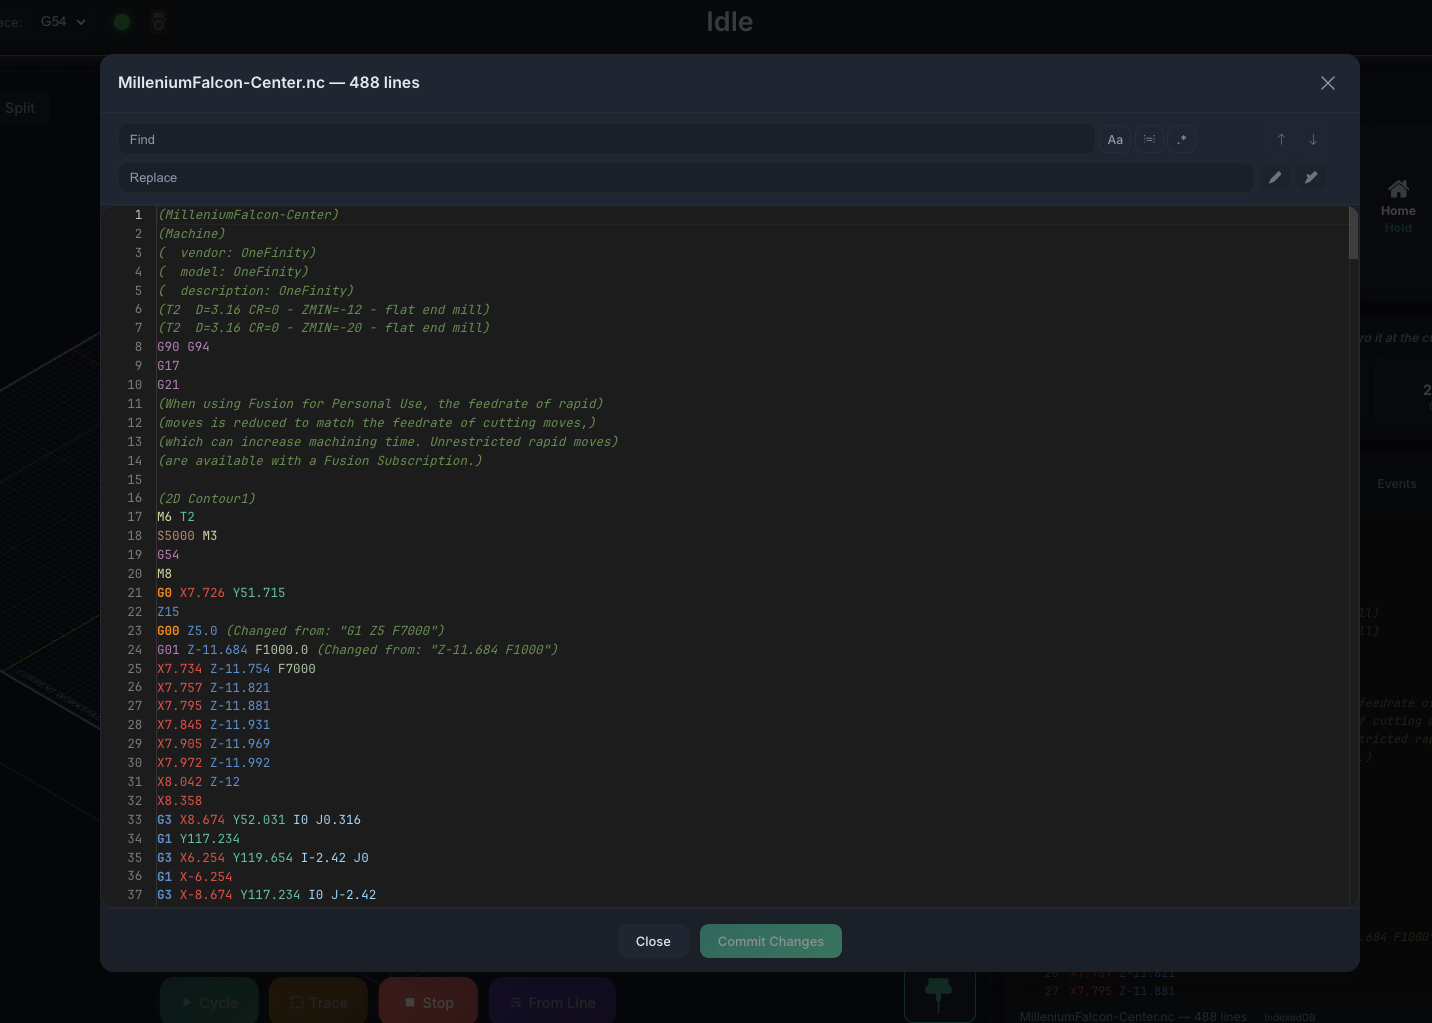Focus the Find input field
This screenshot has height=1023, width=1432.
point(606,140)
